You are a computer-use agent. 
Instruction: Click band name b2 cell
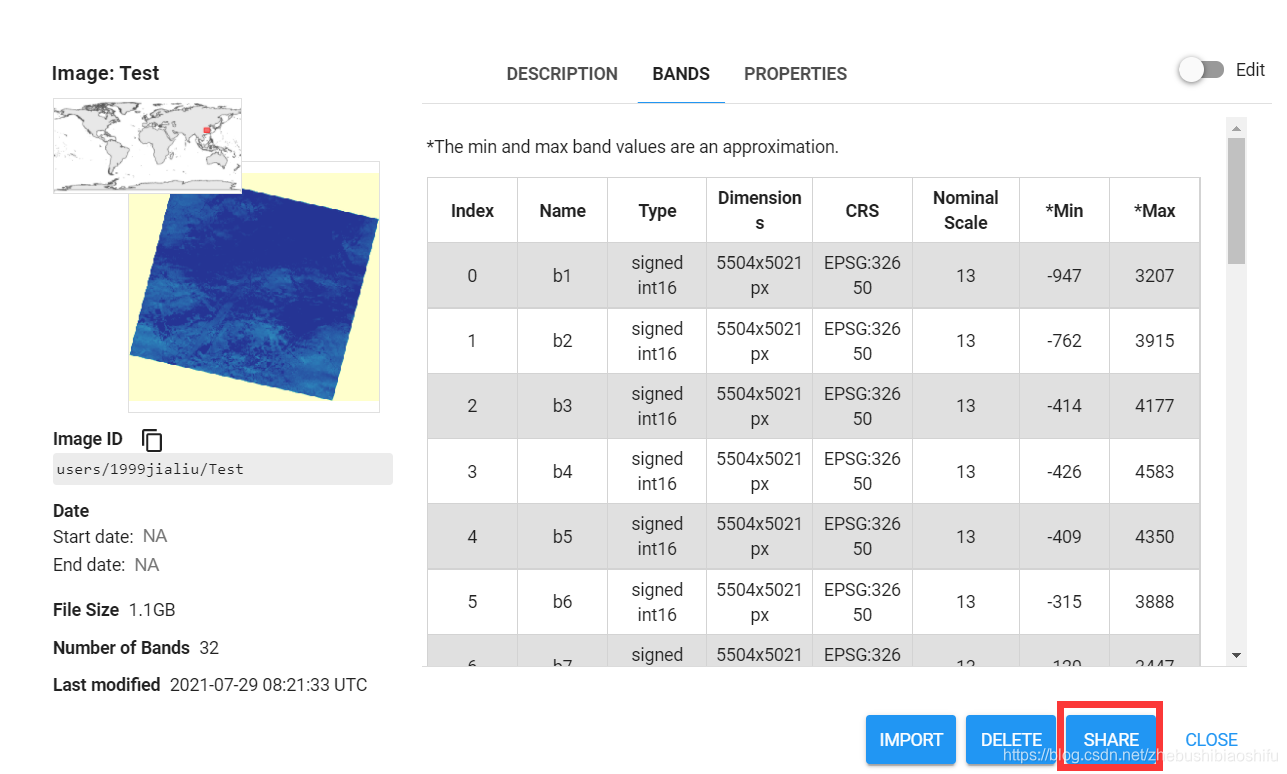pos(562,341)
